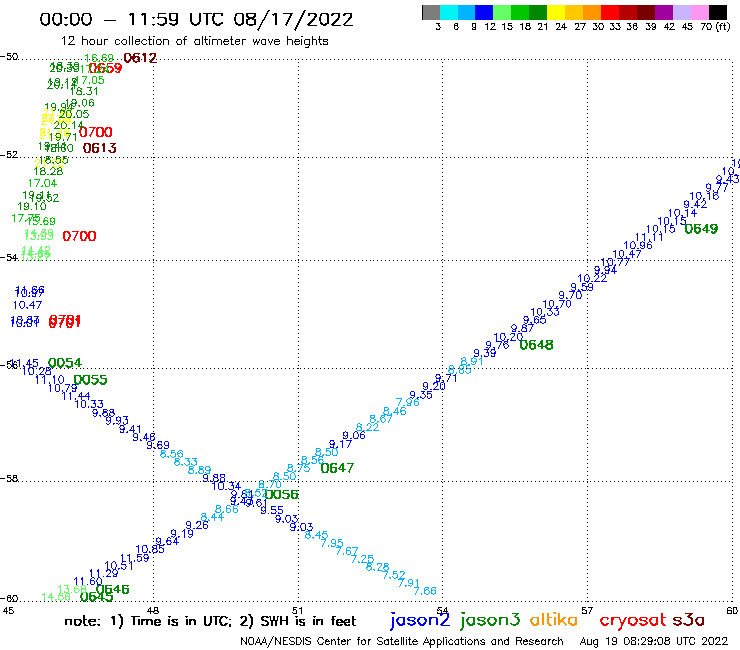Screen dimensions: 740x650
Task: Click the 9.17 wave height value
Action: [x=340, y=444]
